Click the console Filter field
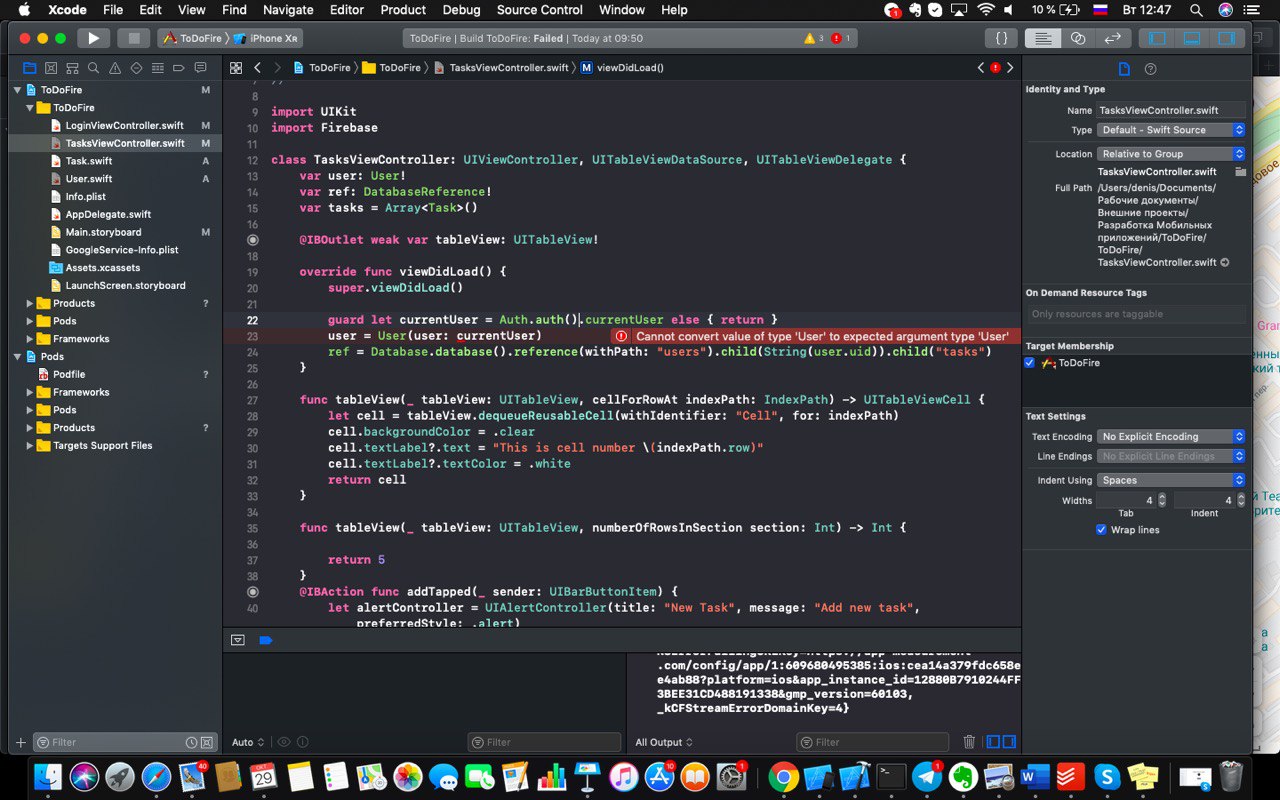Screen dimensions: 1280x800 873,742
